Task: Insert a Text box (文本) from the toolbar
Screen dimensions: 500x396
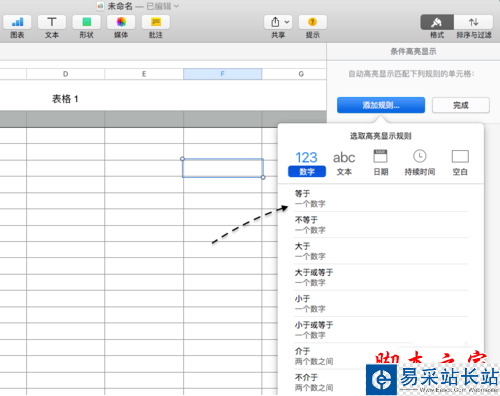Action: pos(52,22)
